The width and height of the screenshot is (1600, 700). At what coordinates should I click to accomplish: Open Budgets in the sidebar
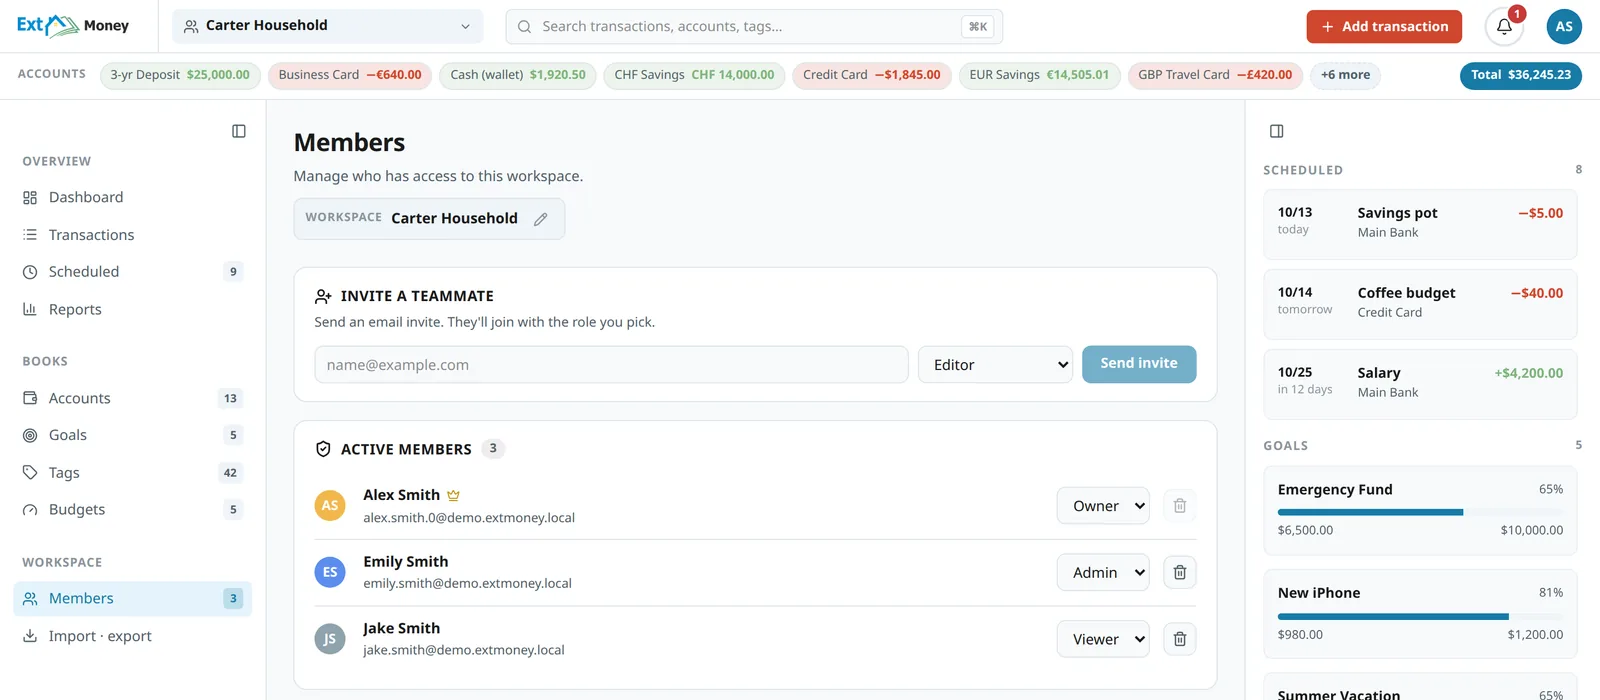[132, 510]
